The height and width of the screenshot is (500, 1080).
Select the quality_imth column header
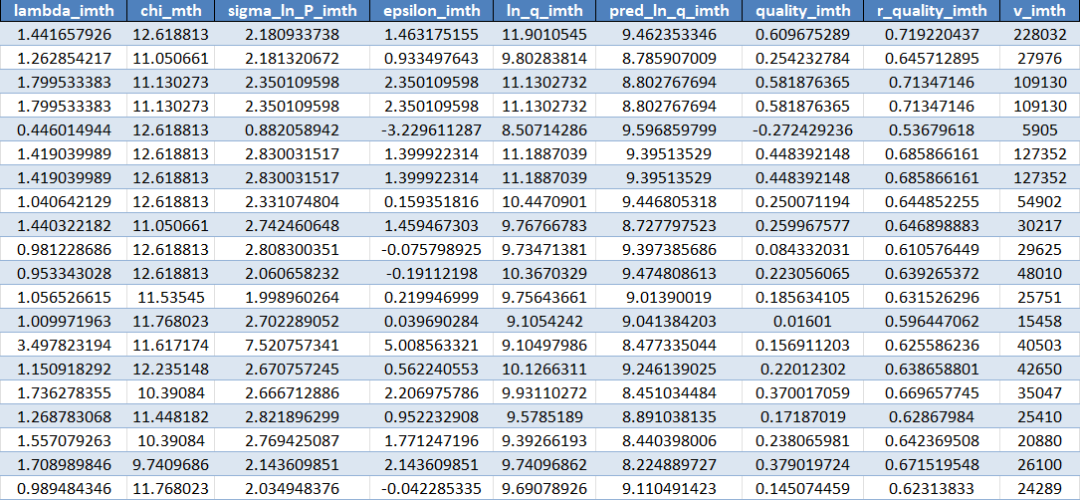802,11
